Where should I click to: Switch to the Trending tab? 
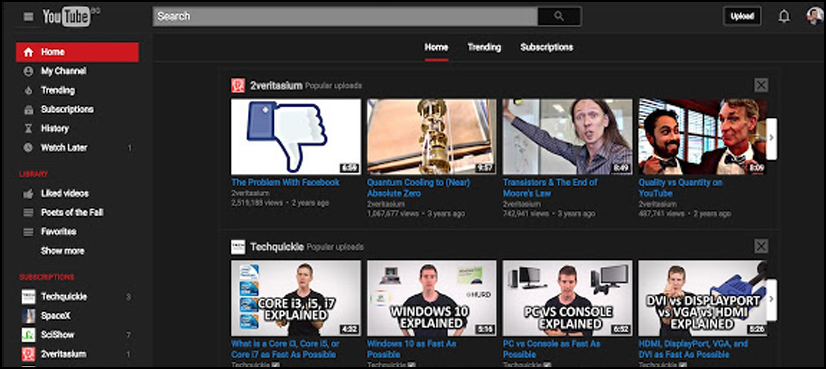click(x=484, y=47)
